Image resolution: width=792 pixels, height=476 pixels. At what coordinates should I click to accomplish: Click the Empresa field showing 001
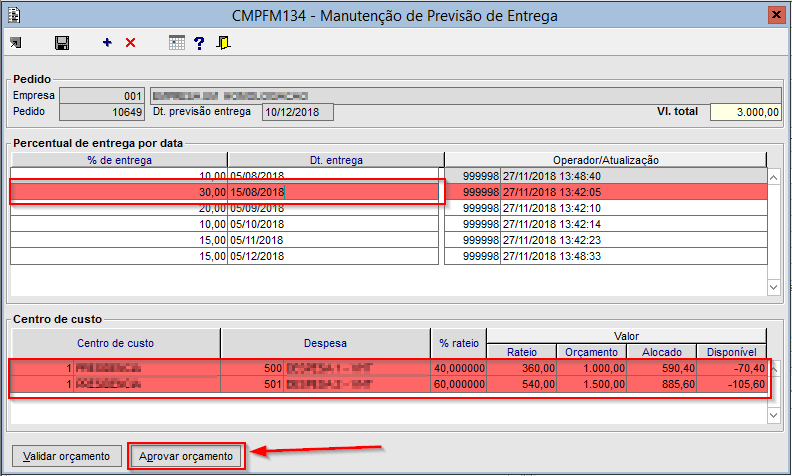tap(102, 96)
